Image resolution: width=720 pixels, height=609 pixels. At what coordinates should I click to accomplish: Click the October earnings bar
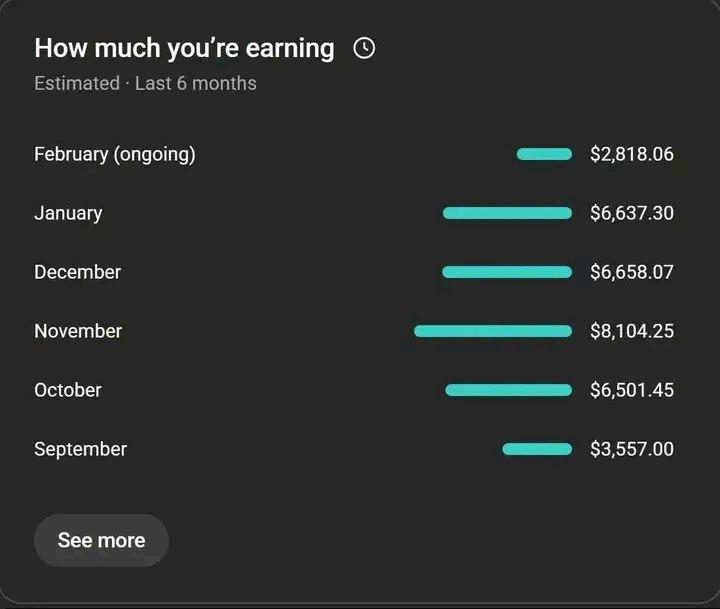[x=508, y=390]
